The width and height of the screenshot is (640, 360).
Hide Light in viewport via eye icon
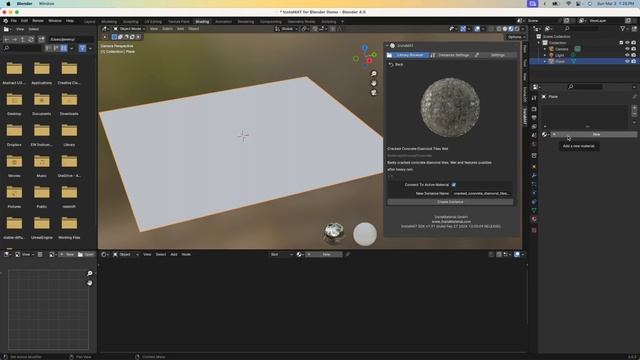tap(627, 55)
